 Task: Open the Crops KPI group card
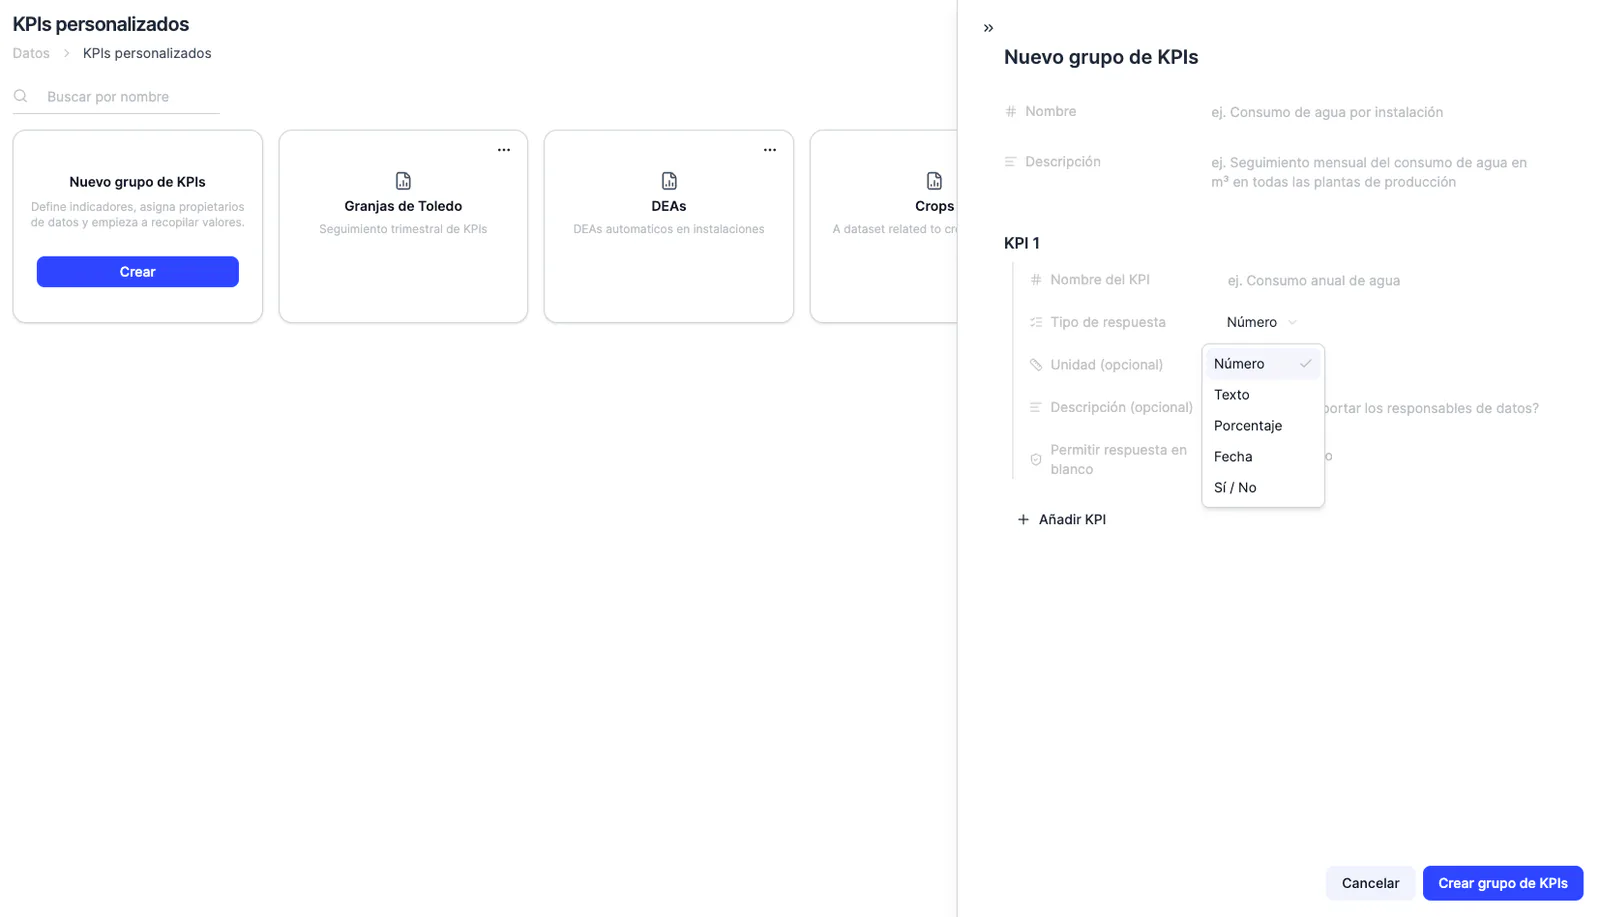(x=884, y=226)
